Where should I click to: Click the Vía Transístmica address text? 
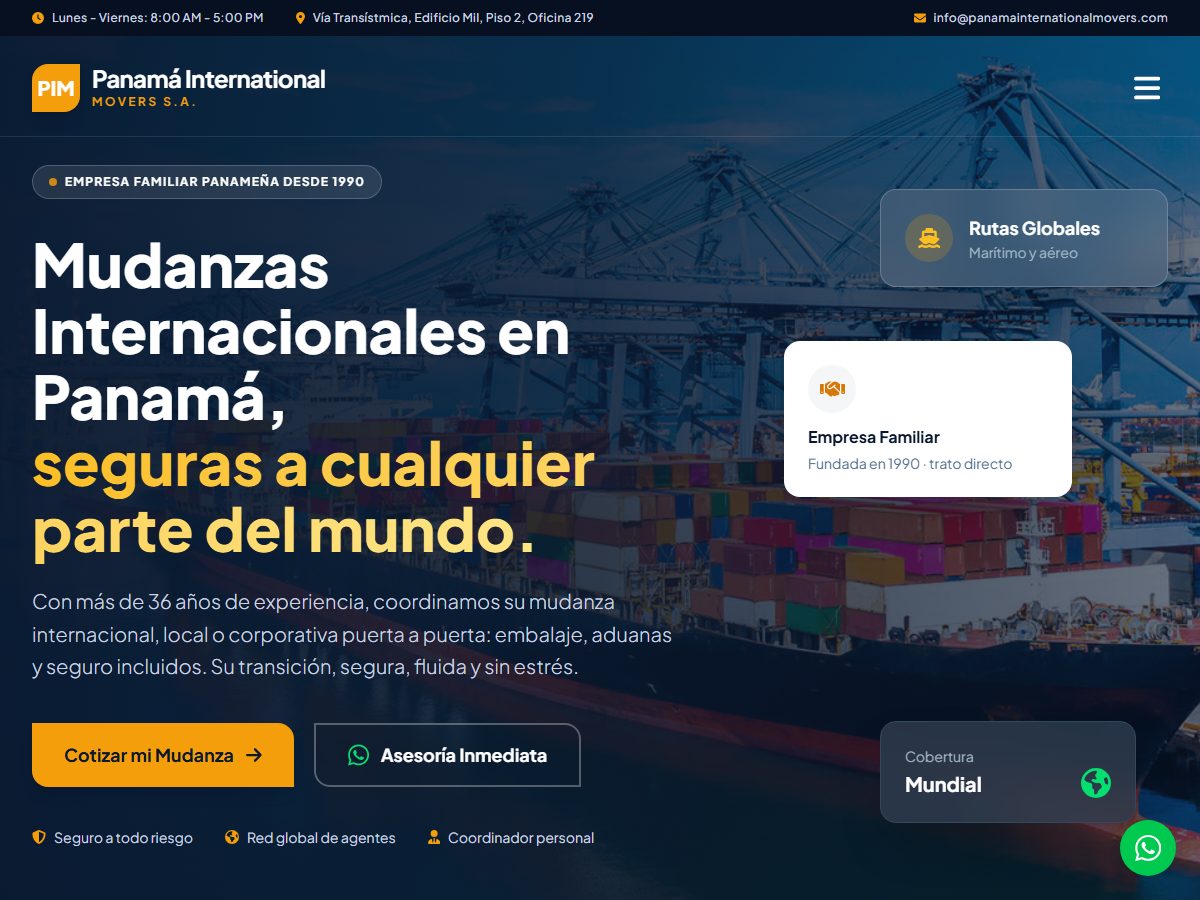coord(453,18)
